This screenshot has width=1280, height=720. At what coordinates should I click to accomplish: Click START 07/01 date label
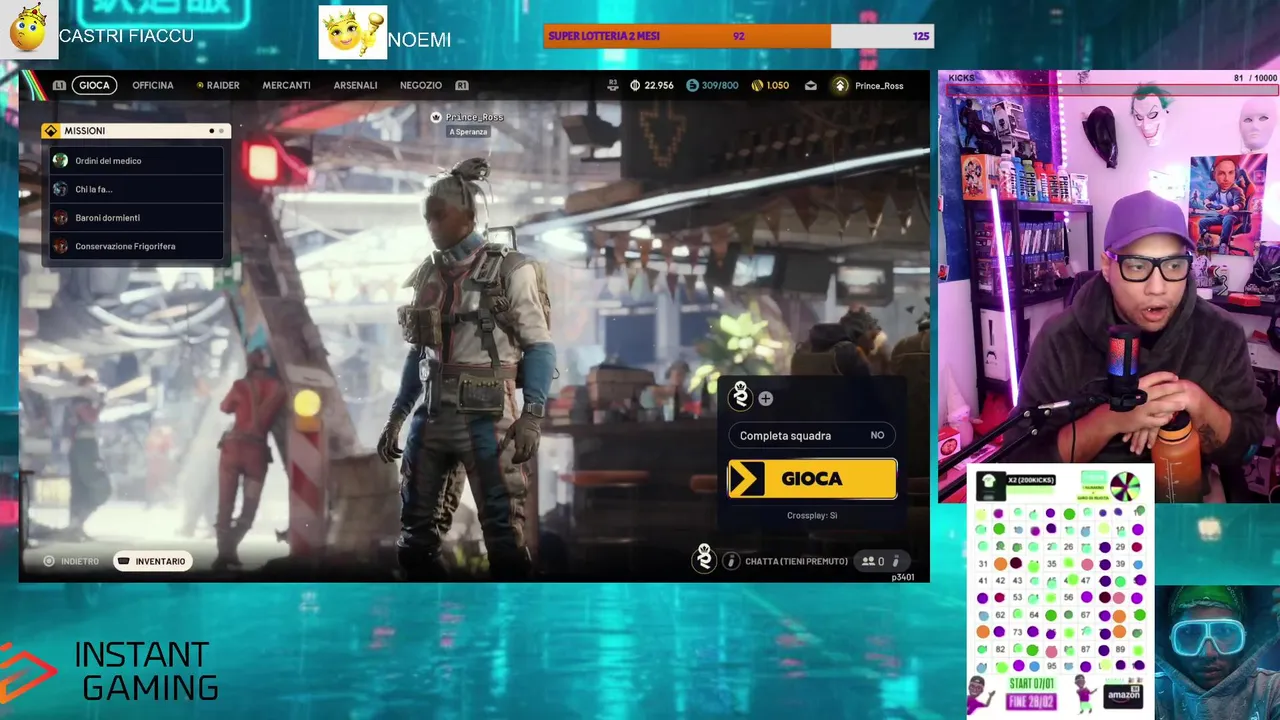[1032, 684]
